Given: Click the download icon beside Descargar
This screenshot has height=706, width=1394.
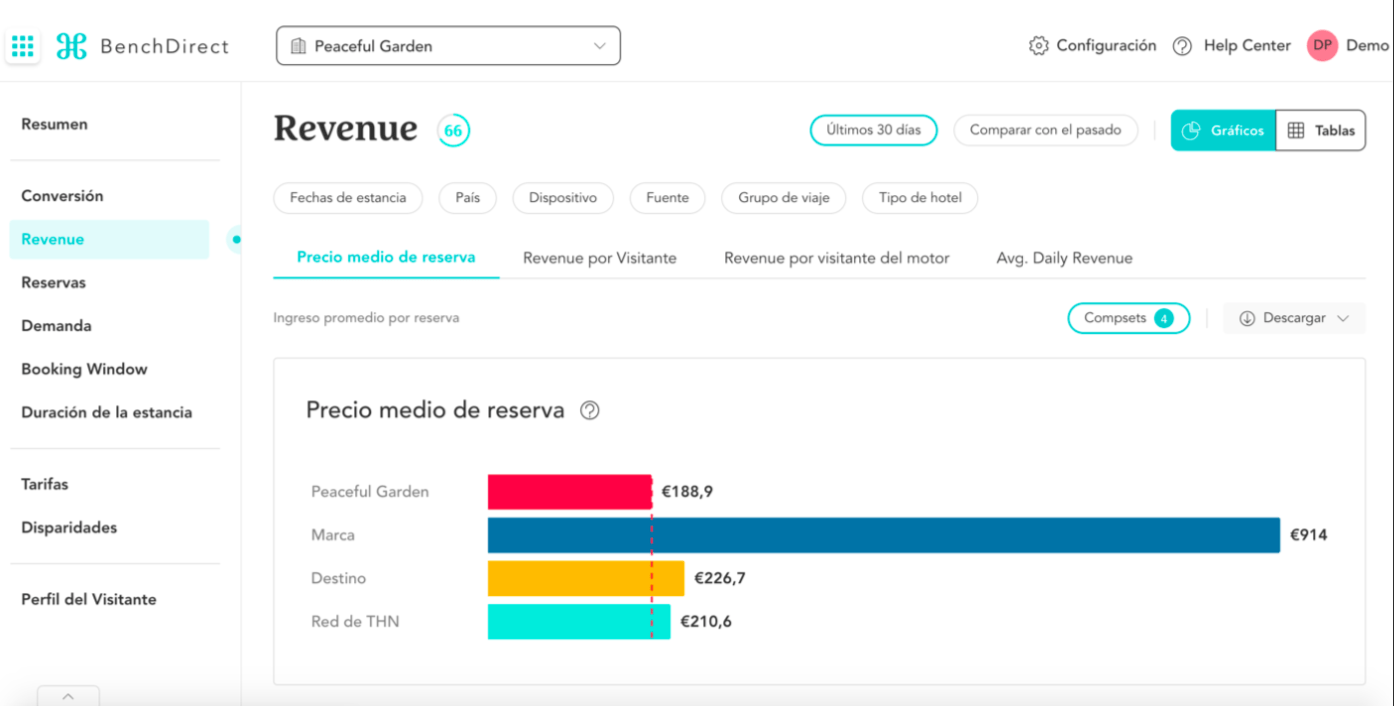Looking at the screenshot, I should [1247, 318].
